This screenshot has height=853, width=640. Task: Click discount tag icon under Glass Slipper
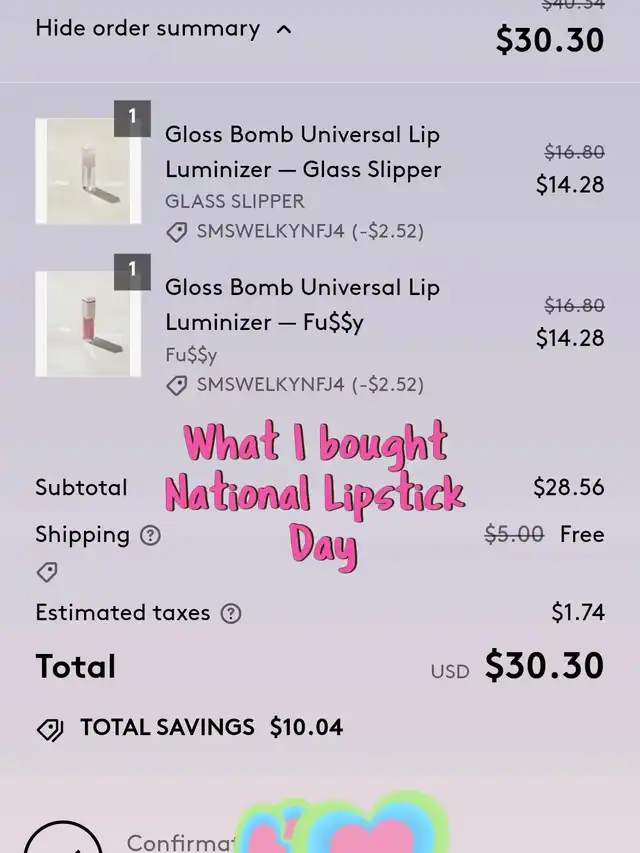click(x=177, y=232)
